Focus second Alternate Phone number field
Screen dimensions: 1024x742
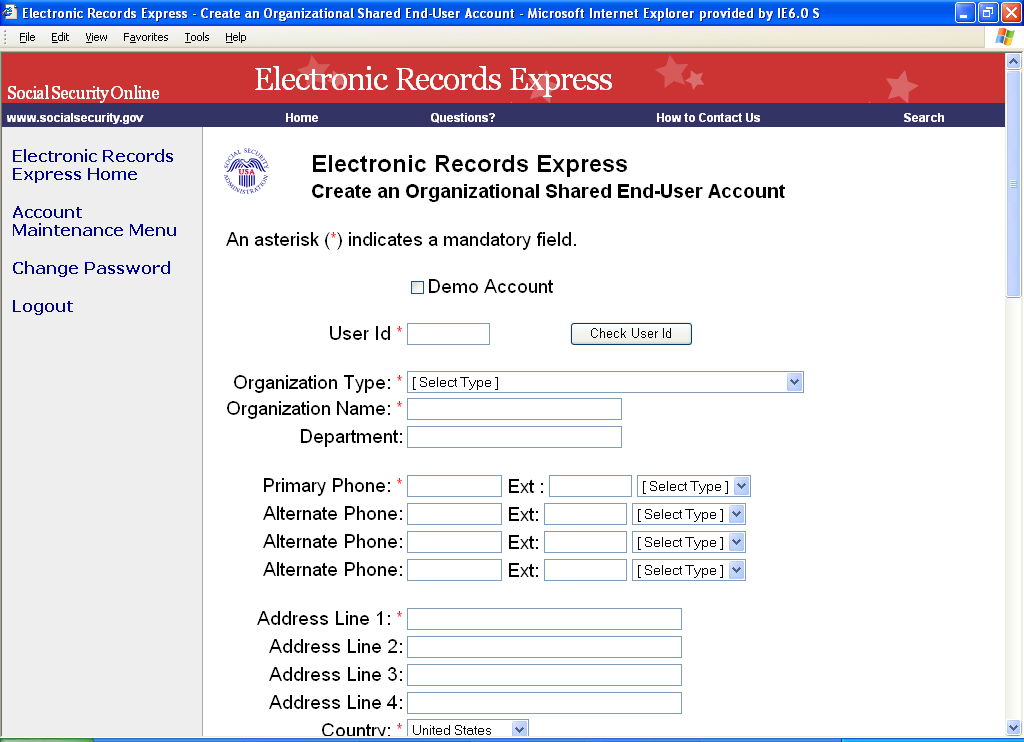click(x=454, y=542)
